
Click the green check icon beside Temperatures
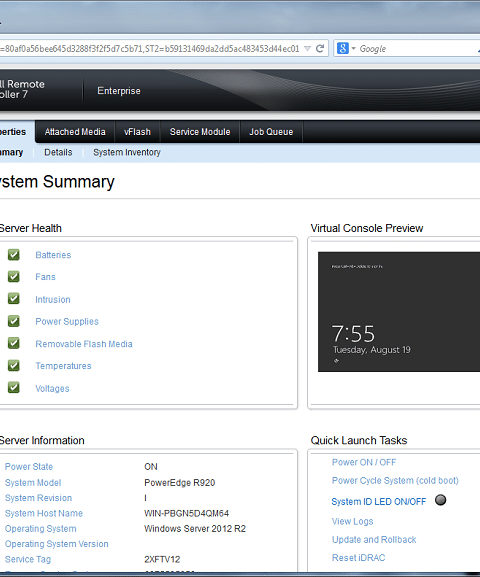14,365
